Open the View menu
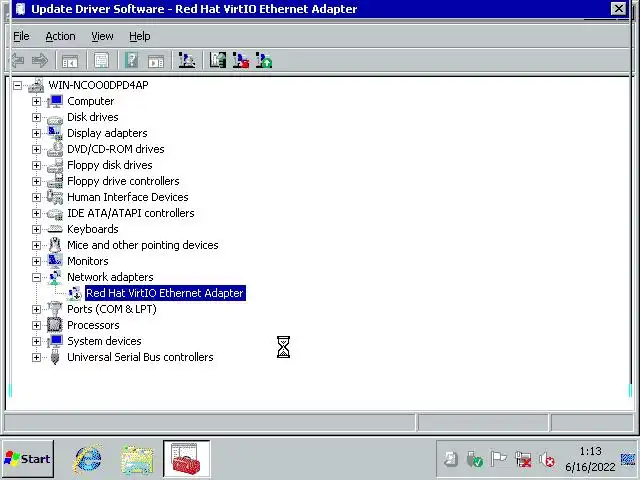 (102, 36)
